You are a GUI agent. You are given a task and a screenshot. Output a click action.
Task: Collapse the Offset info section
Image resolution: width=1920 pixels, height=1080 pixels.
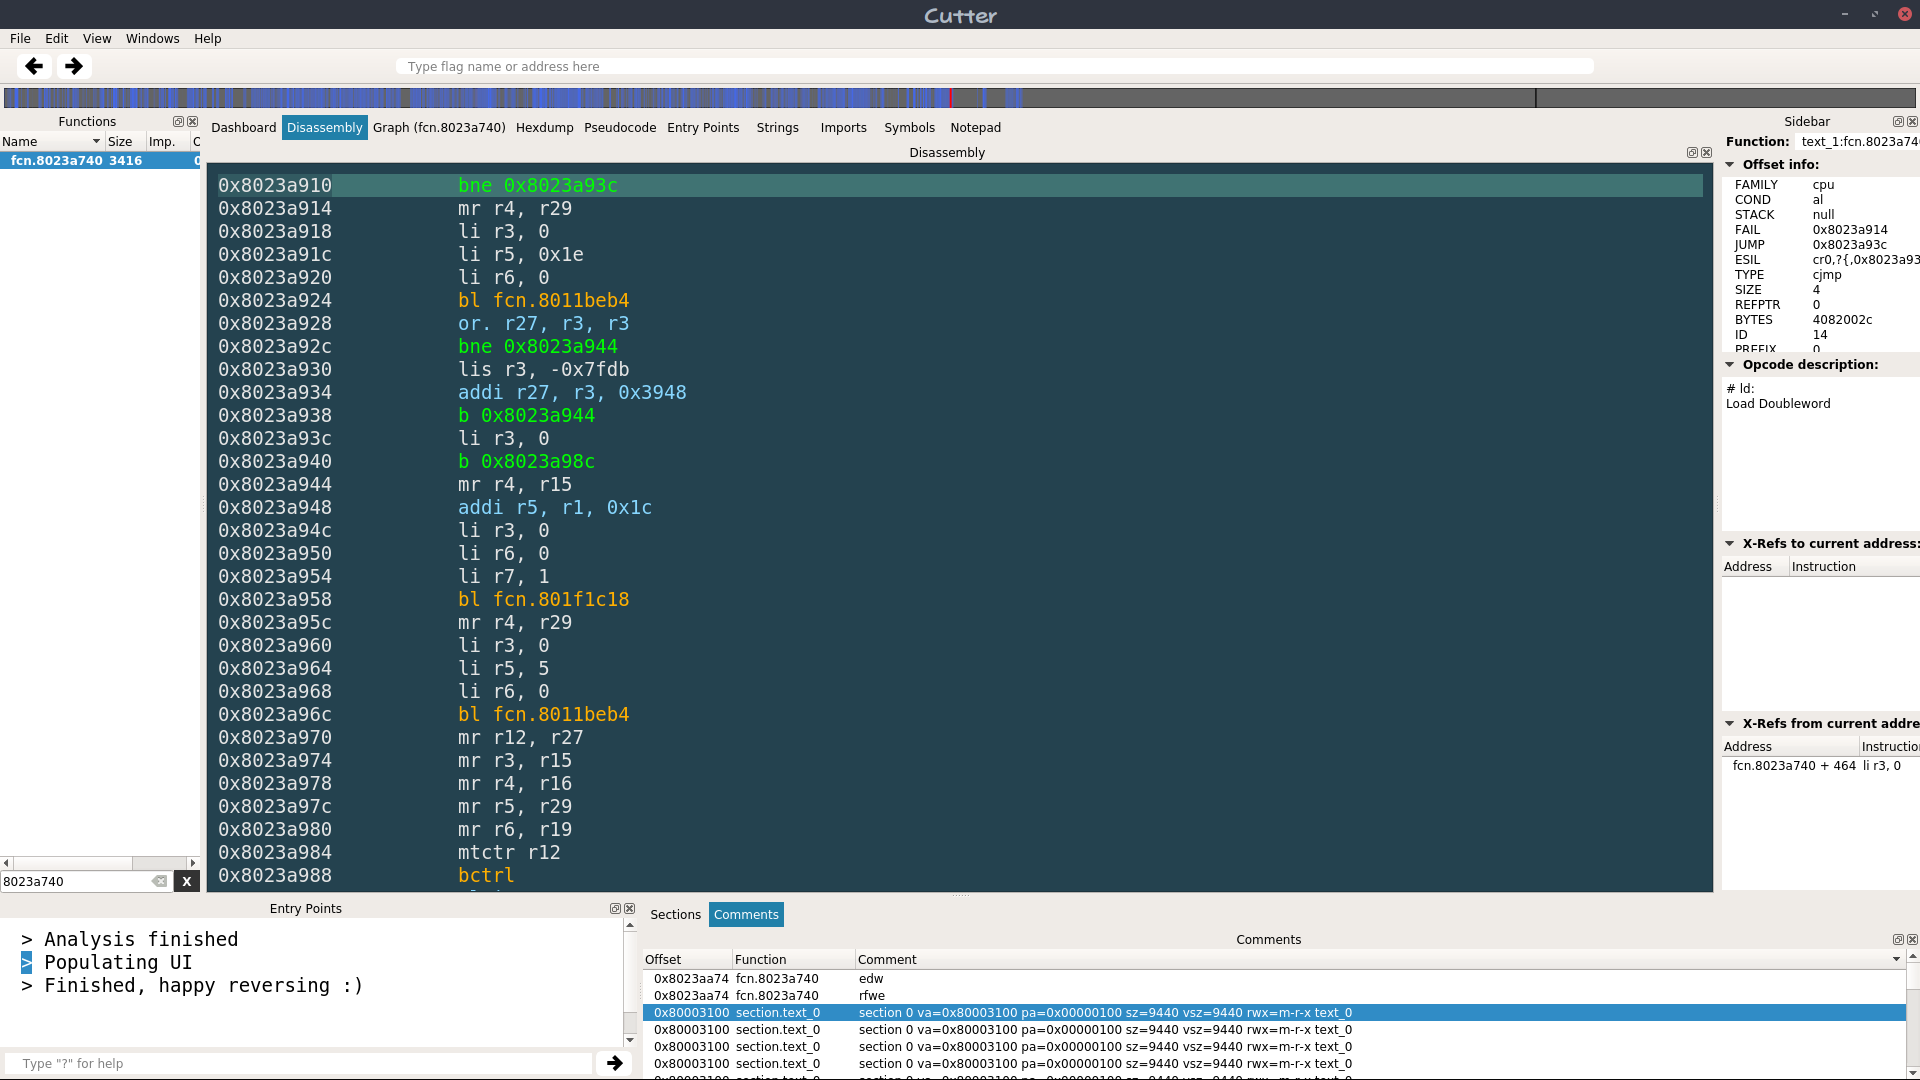point(1730,165)
